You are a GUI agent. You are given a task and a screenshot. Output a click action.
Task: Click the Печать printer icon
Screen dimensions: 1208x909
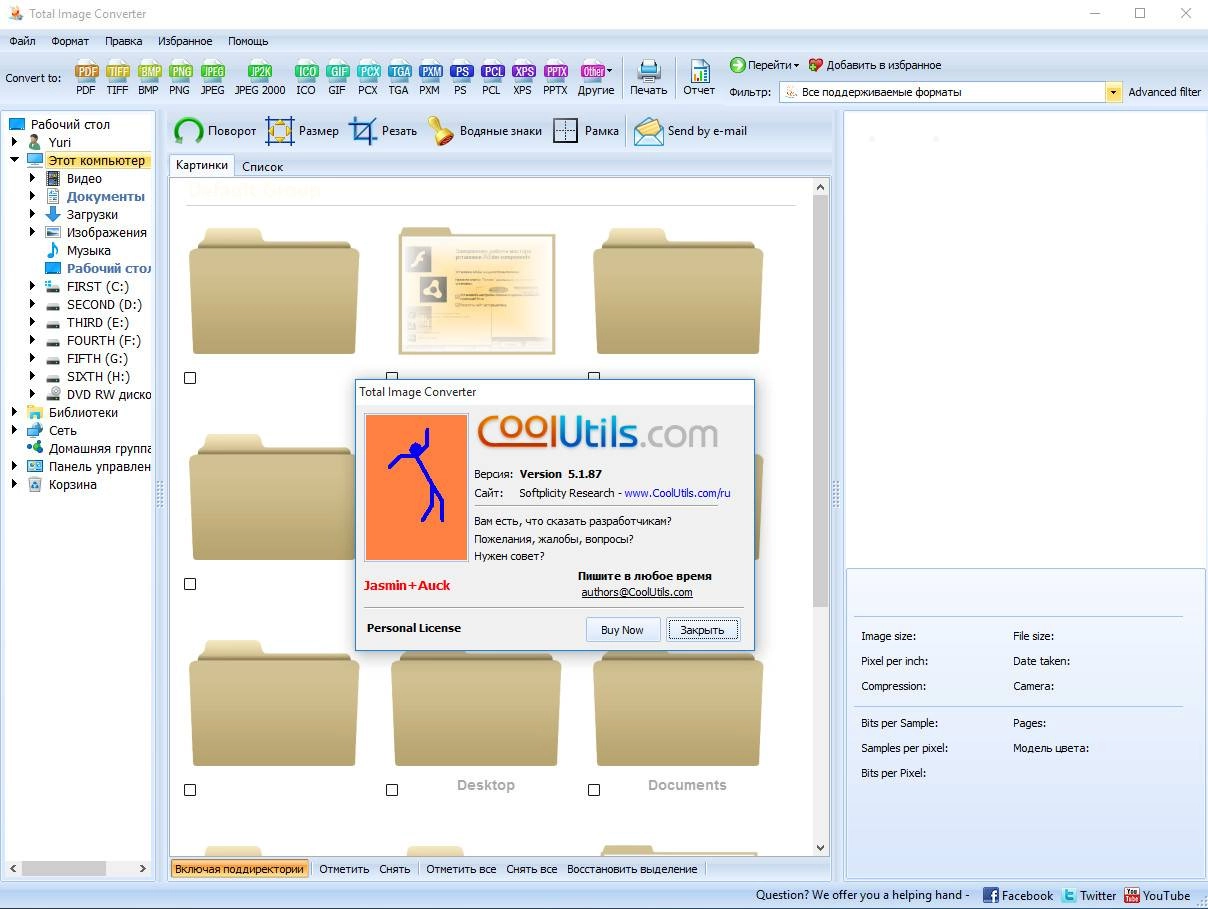pos(648,78)
